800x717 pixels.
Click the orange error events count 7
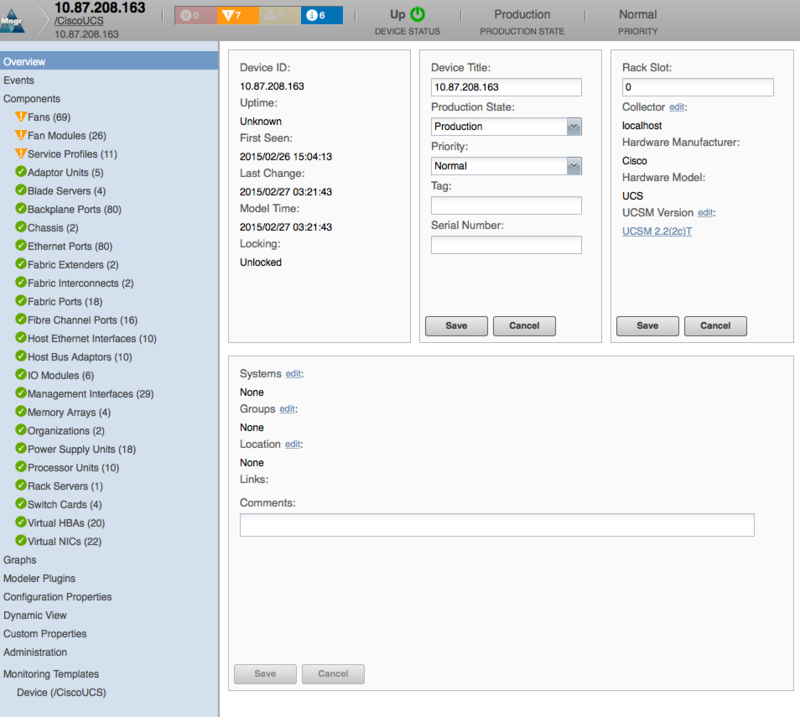237,15
